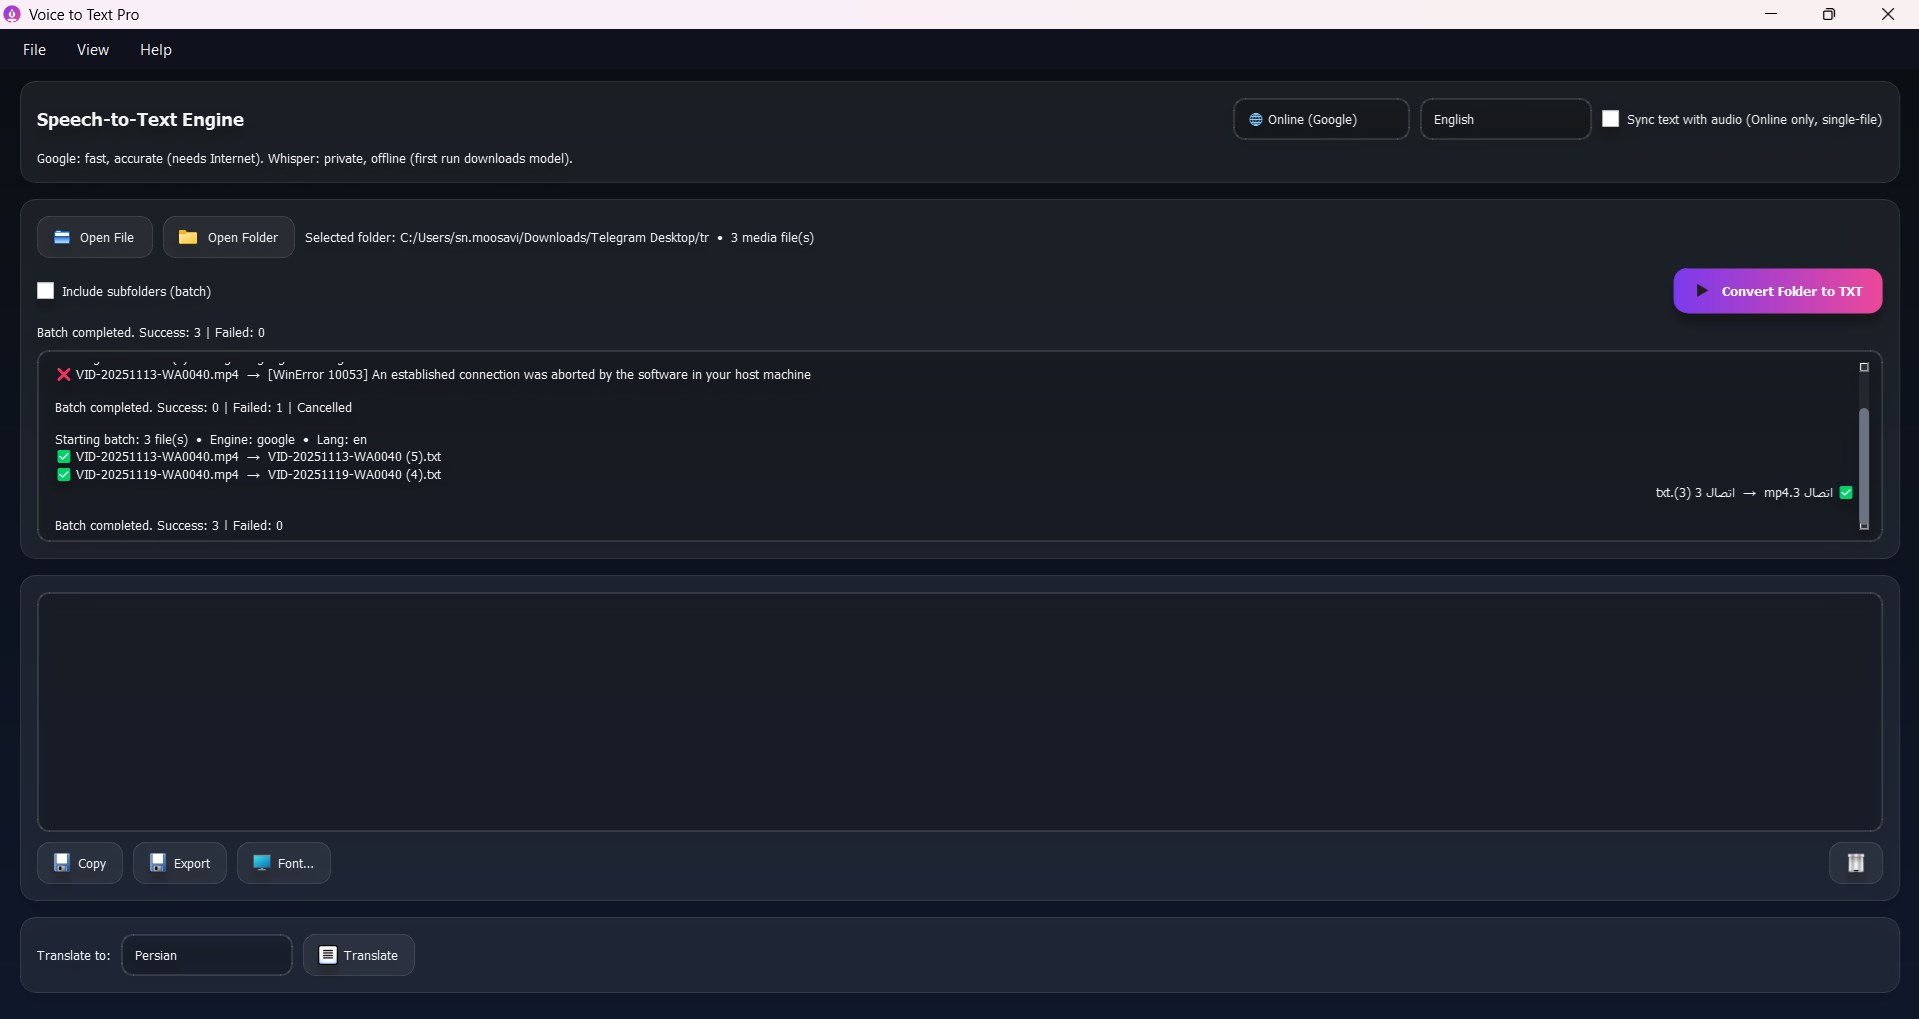
Task: Open the Online (Google) engine dropdown
Action: (1321, 119)
